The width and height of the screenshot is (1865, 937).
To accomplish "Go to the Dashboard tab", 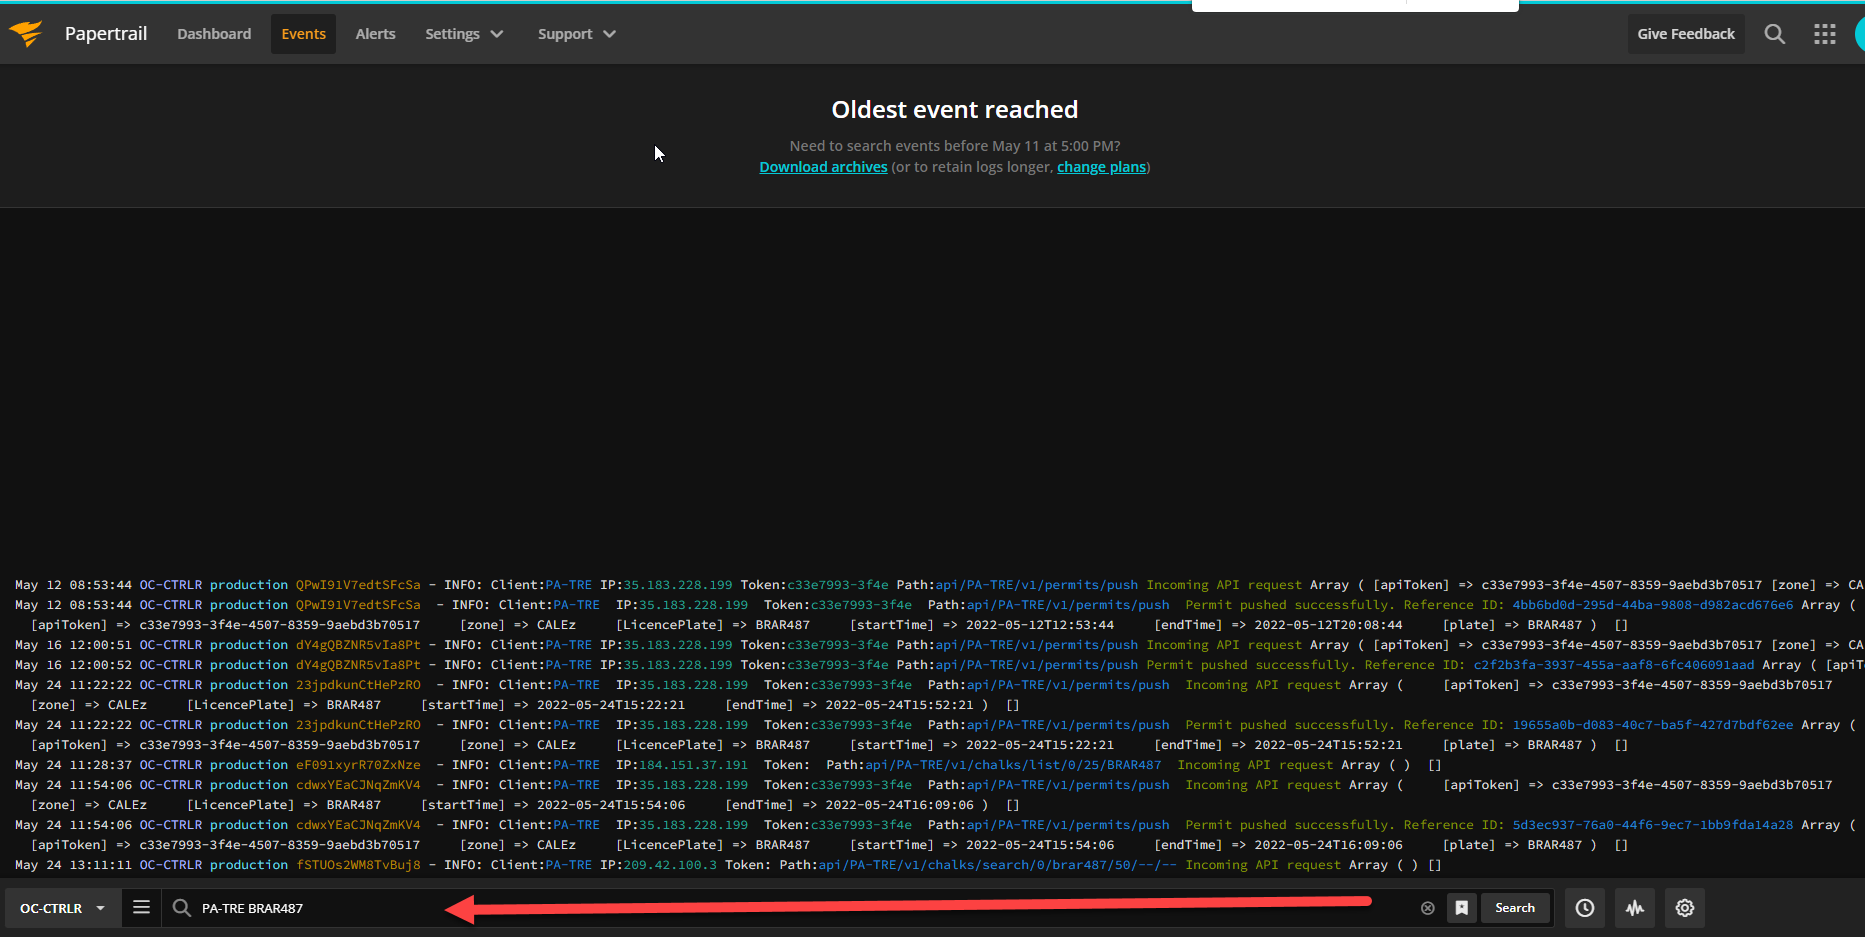I will point(214,34).
